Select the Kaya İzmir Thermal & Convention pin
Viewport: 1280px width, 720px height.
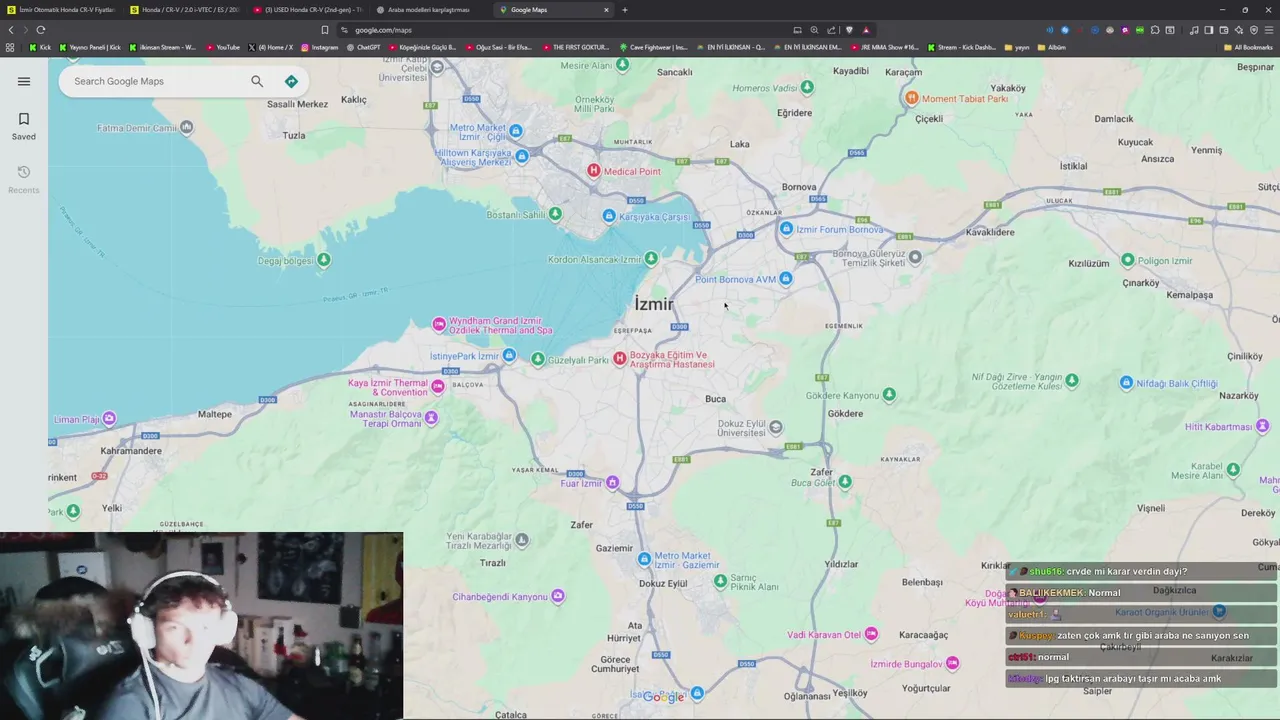pos(437,387)
